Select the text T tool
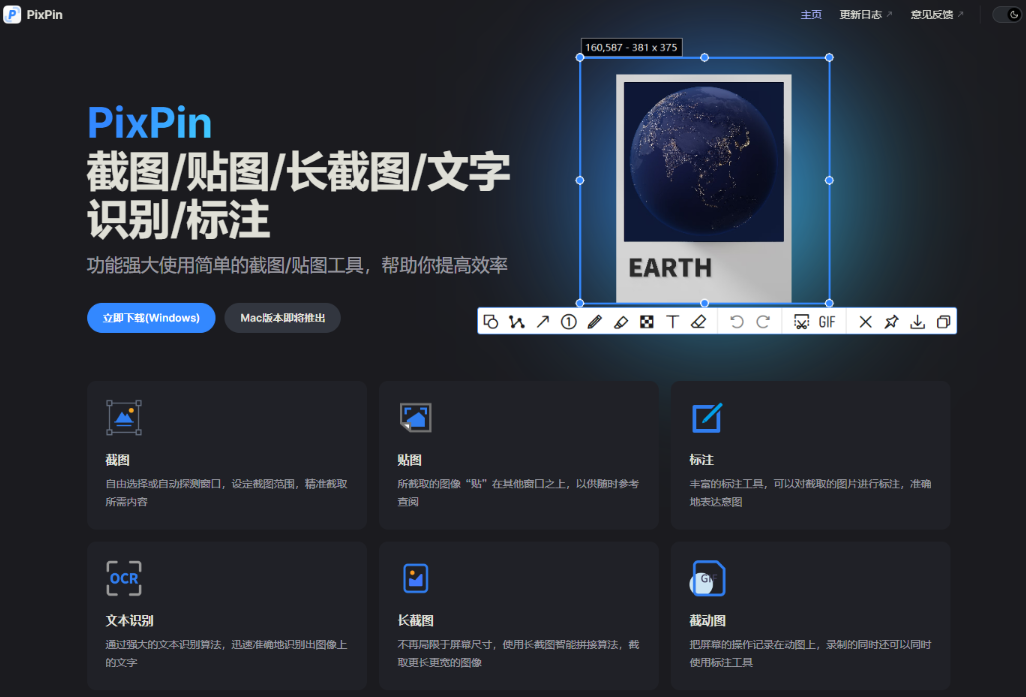Screen dimensions: 1026x697 673,322
